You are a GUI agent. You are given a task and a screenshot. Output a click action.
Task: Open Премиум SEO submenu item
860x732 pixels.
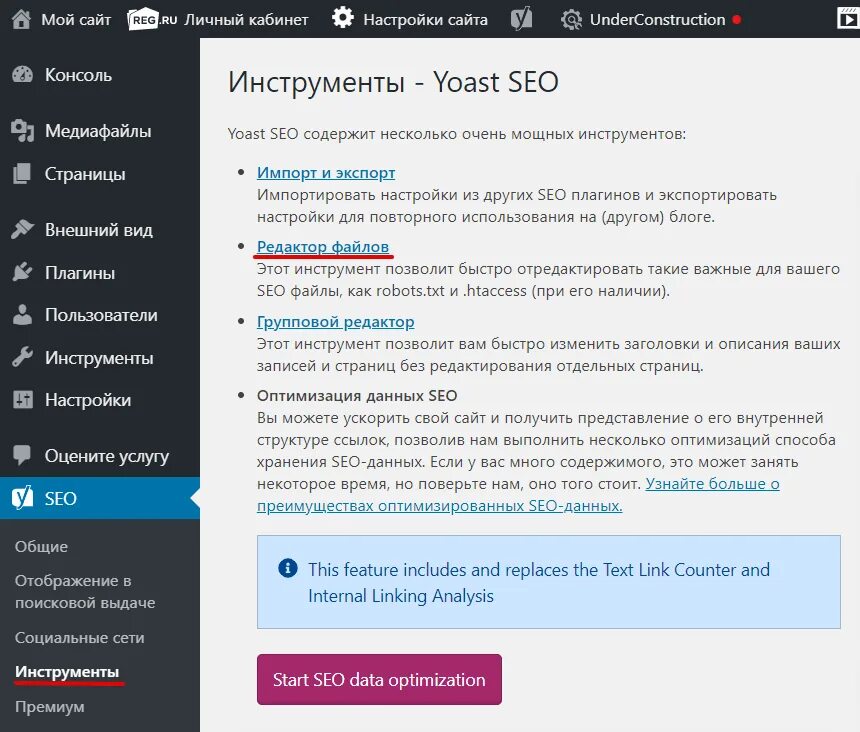(49, 707)
